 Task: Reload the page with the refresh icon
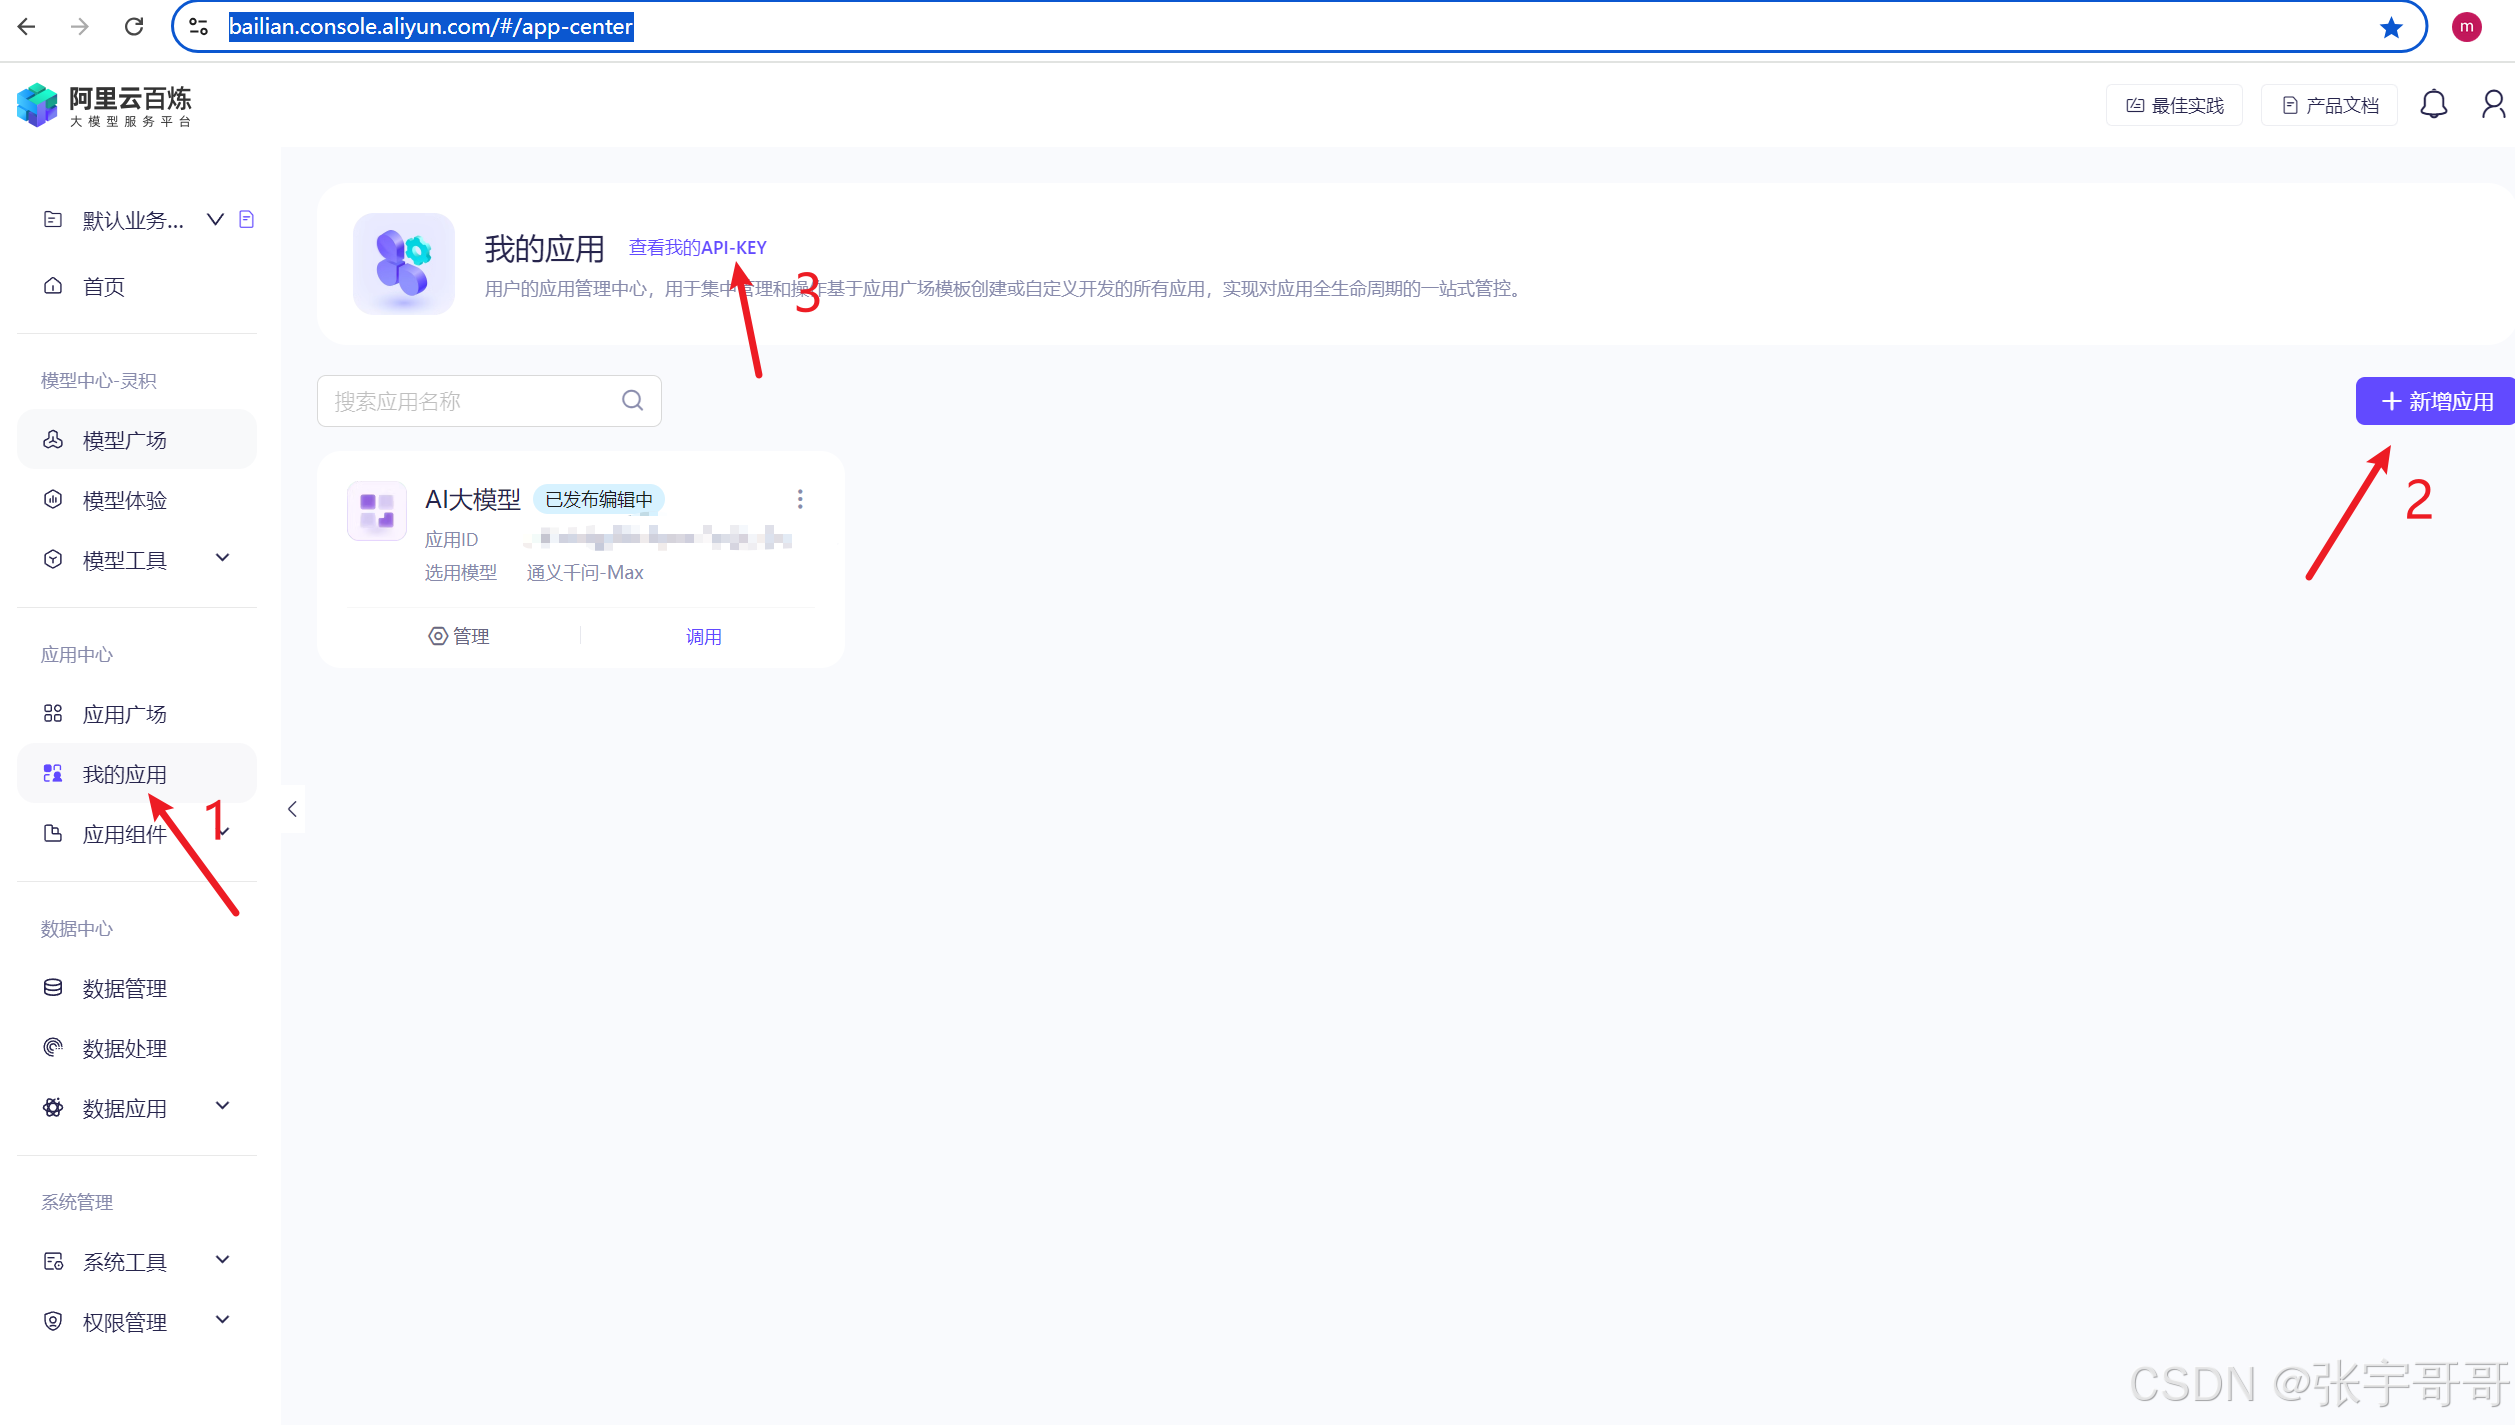(x=134, y=27)
